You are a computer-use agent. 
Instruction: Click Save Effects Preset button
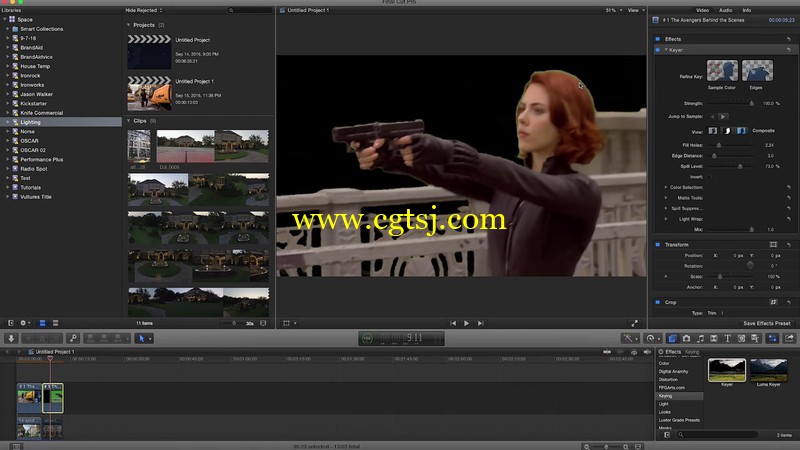[x=766, y=323]
